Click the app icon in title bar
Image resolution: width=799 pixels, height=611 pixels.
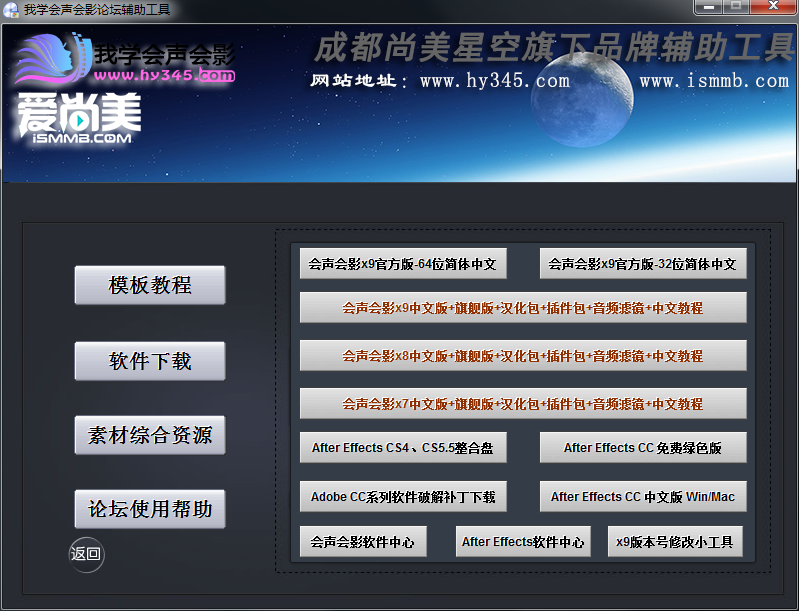tap(11, 10)
